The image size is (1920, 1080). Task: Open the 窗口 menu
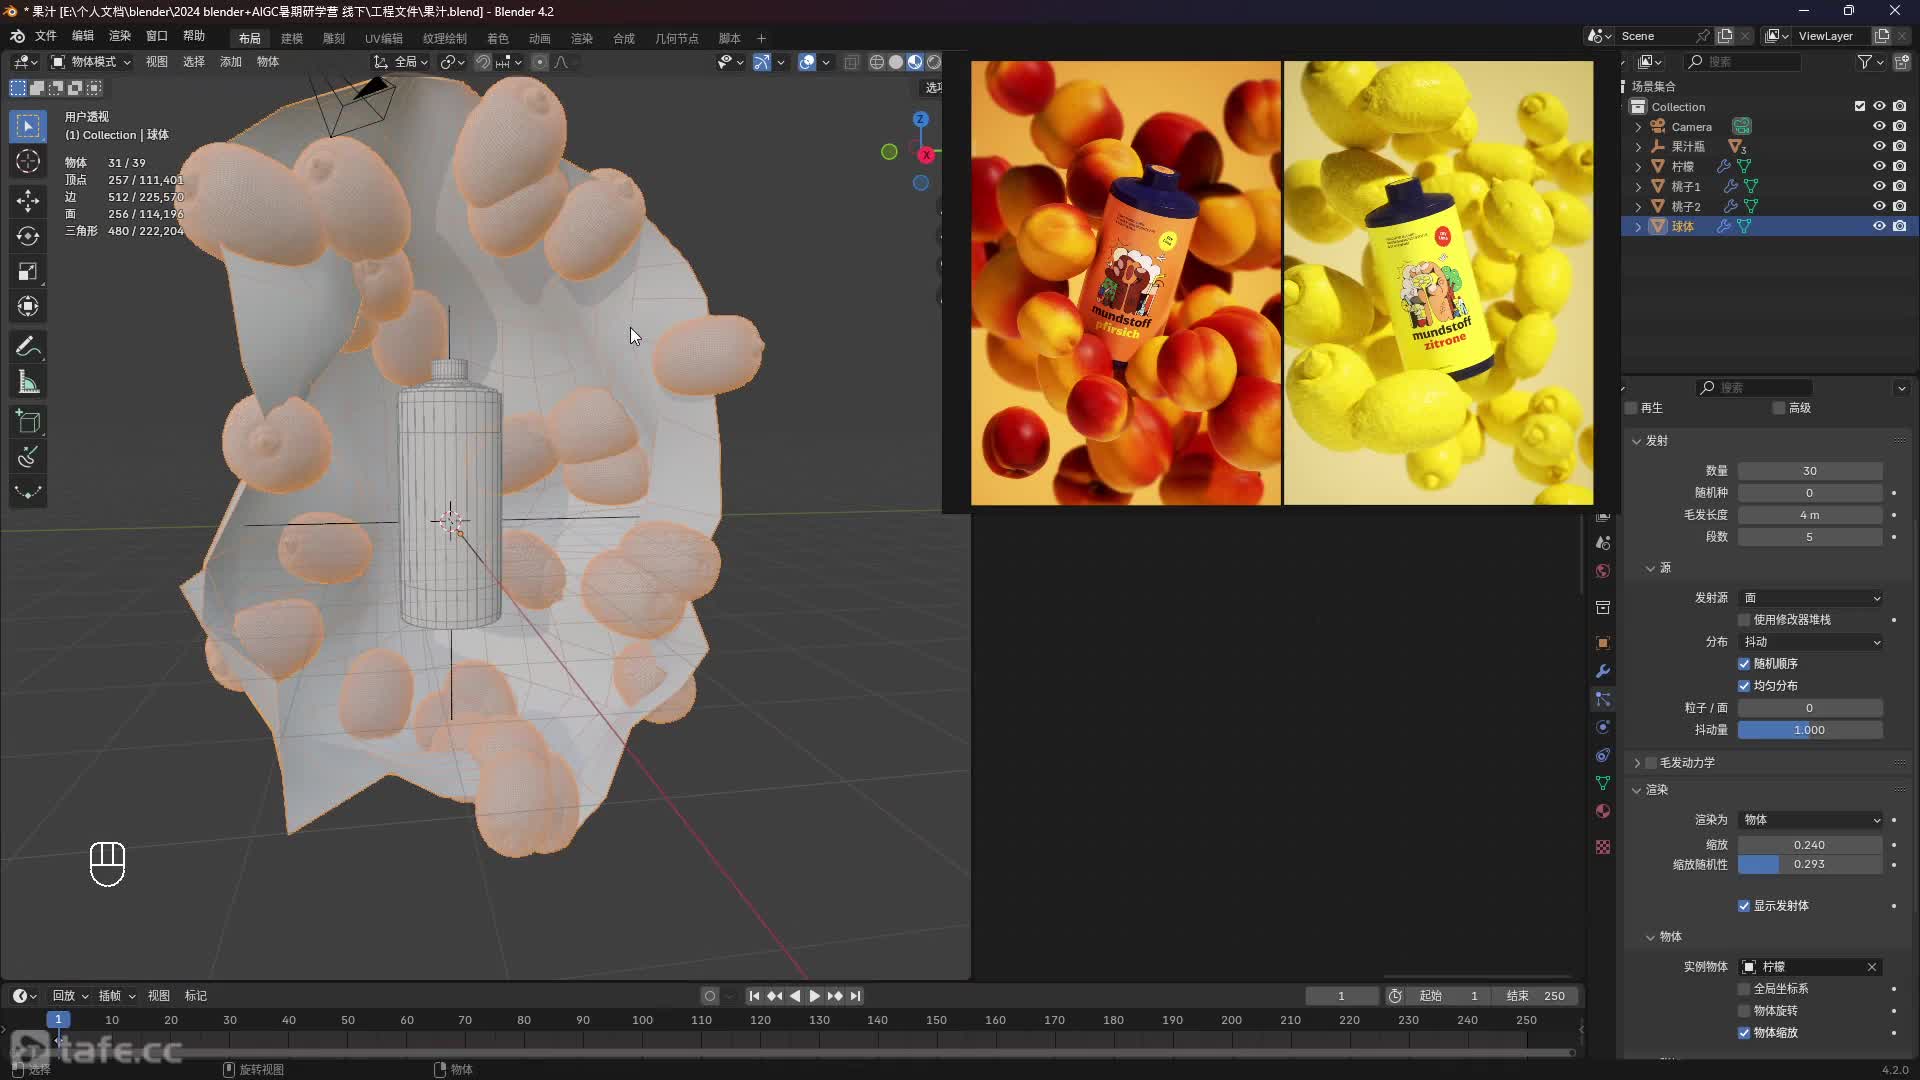tap(157, 36)
